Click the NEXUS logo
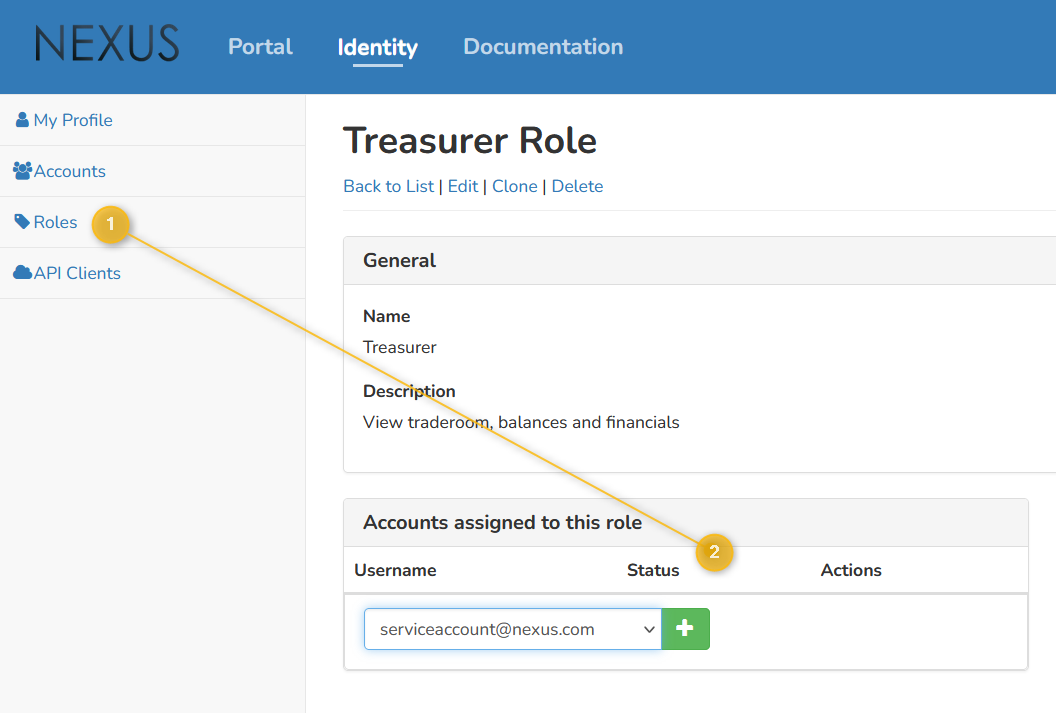The width and height of the screenshot is (1056, 713). 107,45
